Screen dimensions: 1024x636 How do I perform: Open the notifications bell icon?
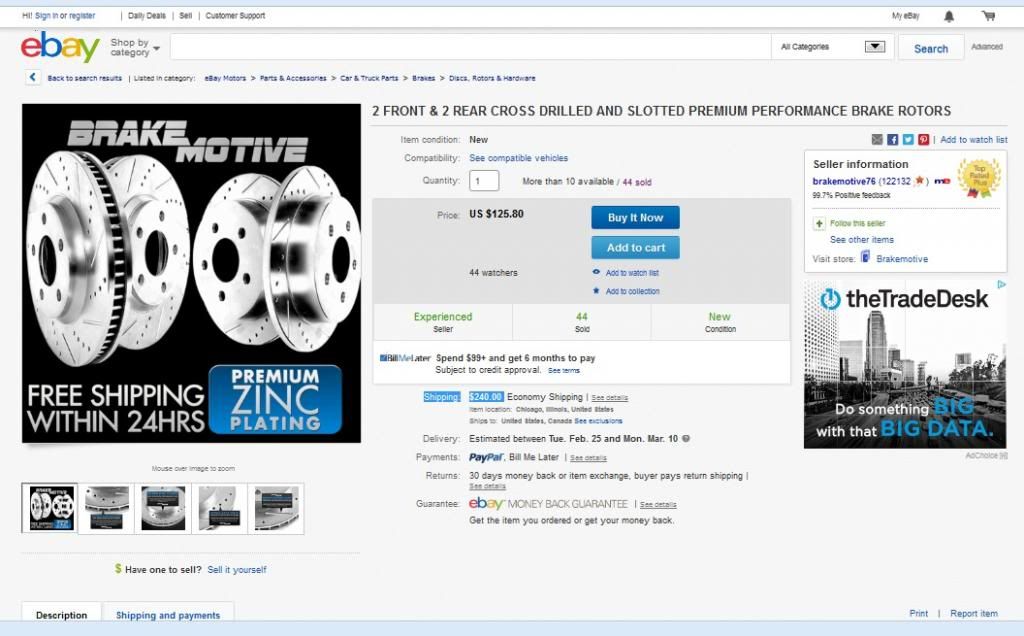click(x=949, y=16)
